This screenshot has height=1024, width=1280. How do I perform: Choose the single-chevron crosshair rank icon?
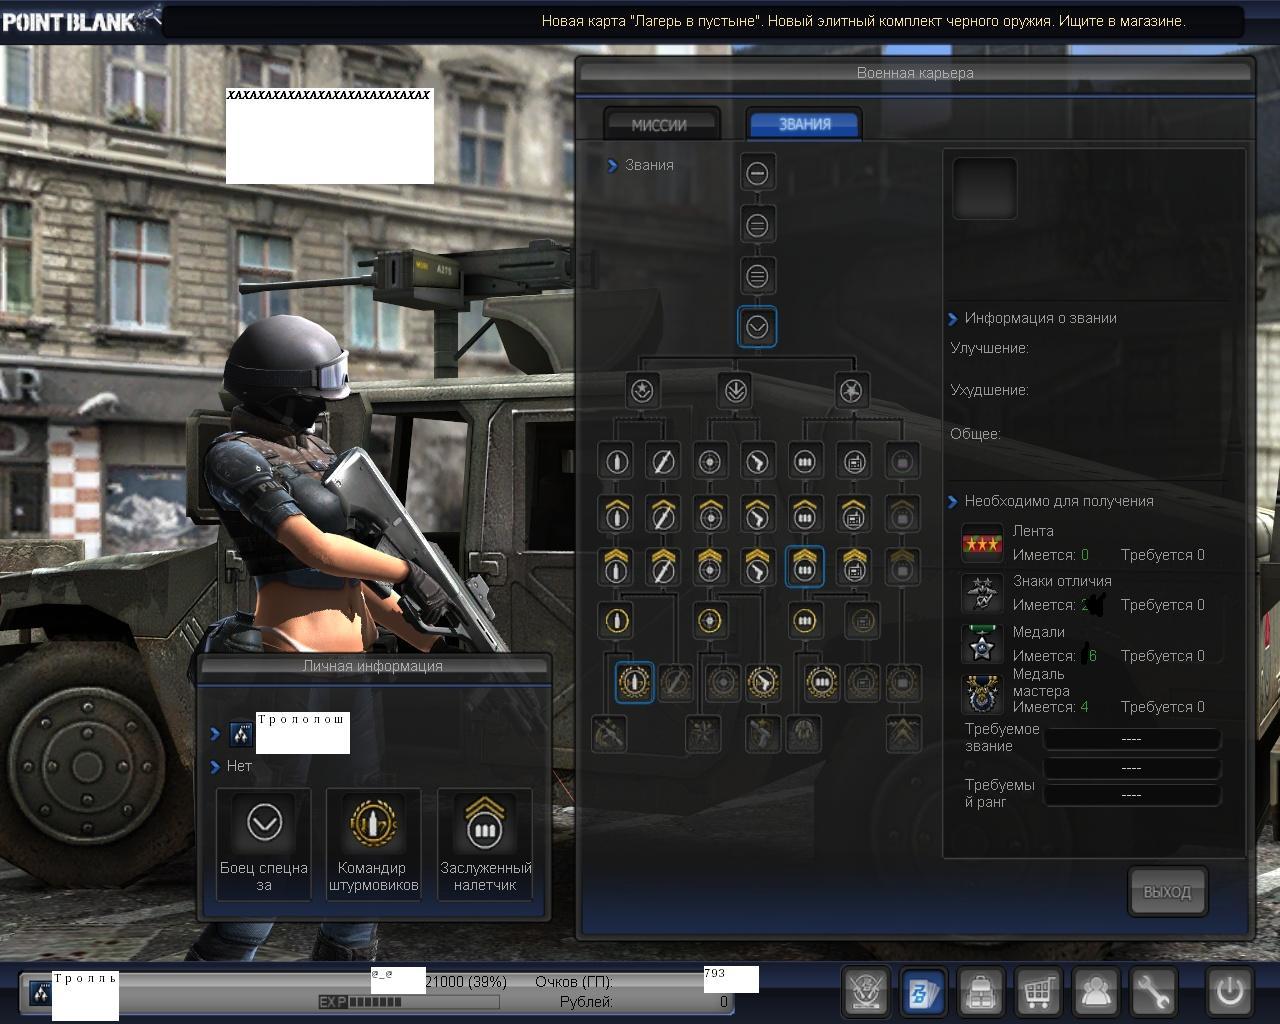(710, 514)
